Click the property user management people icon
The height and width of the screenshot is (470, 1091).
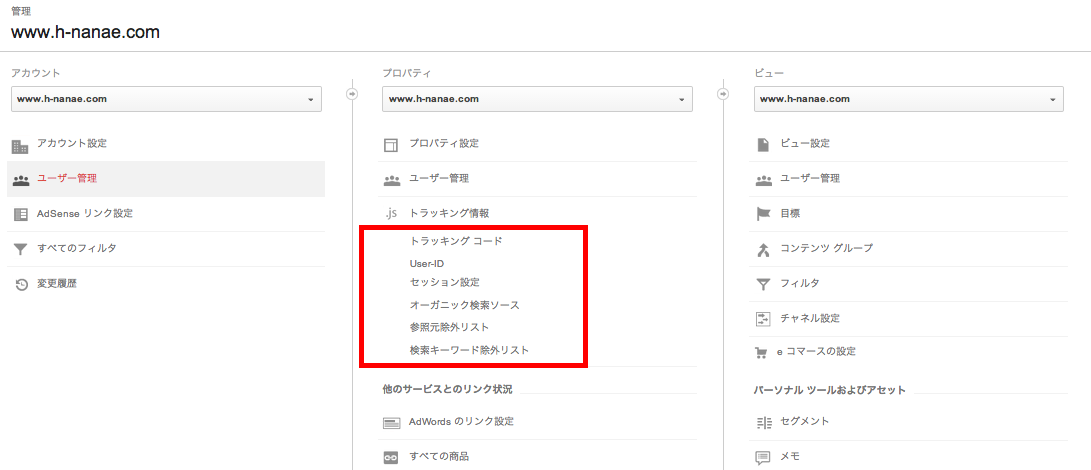[x=392, y=180]
